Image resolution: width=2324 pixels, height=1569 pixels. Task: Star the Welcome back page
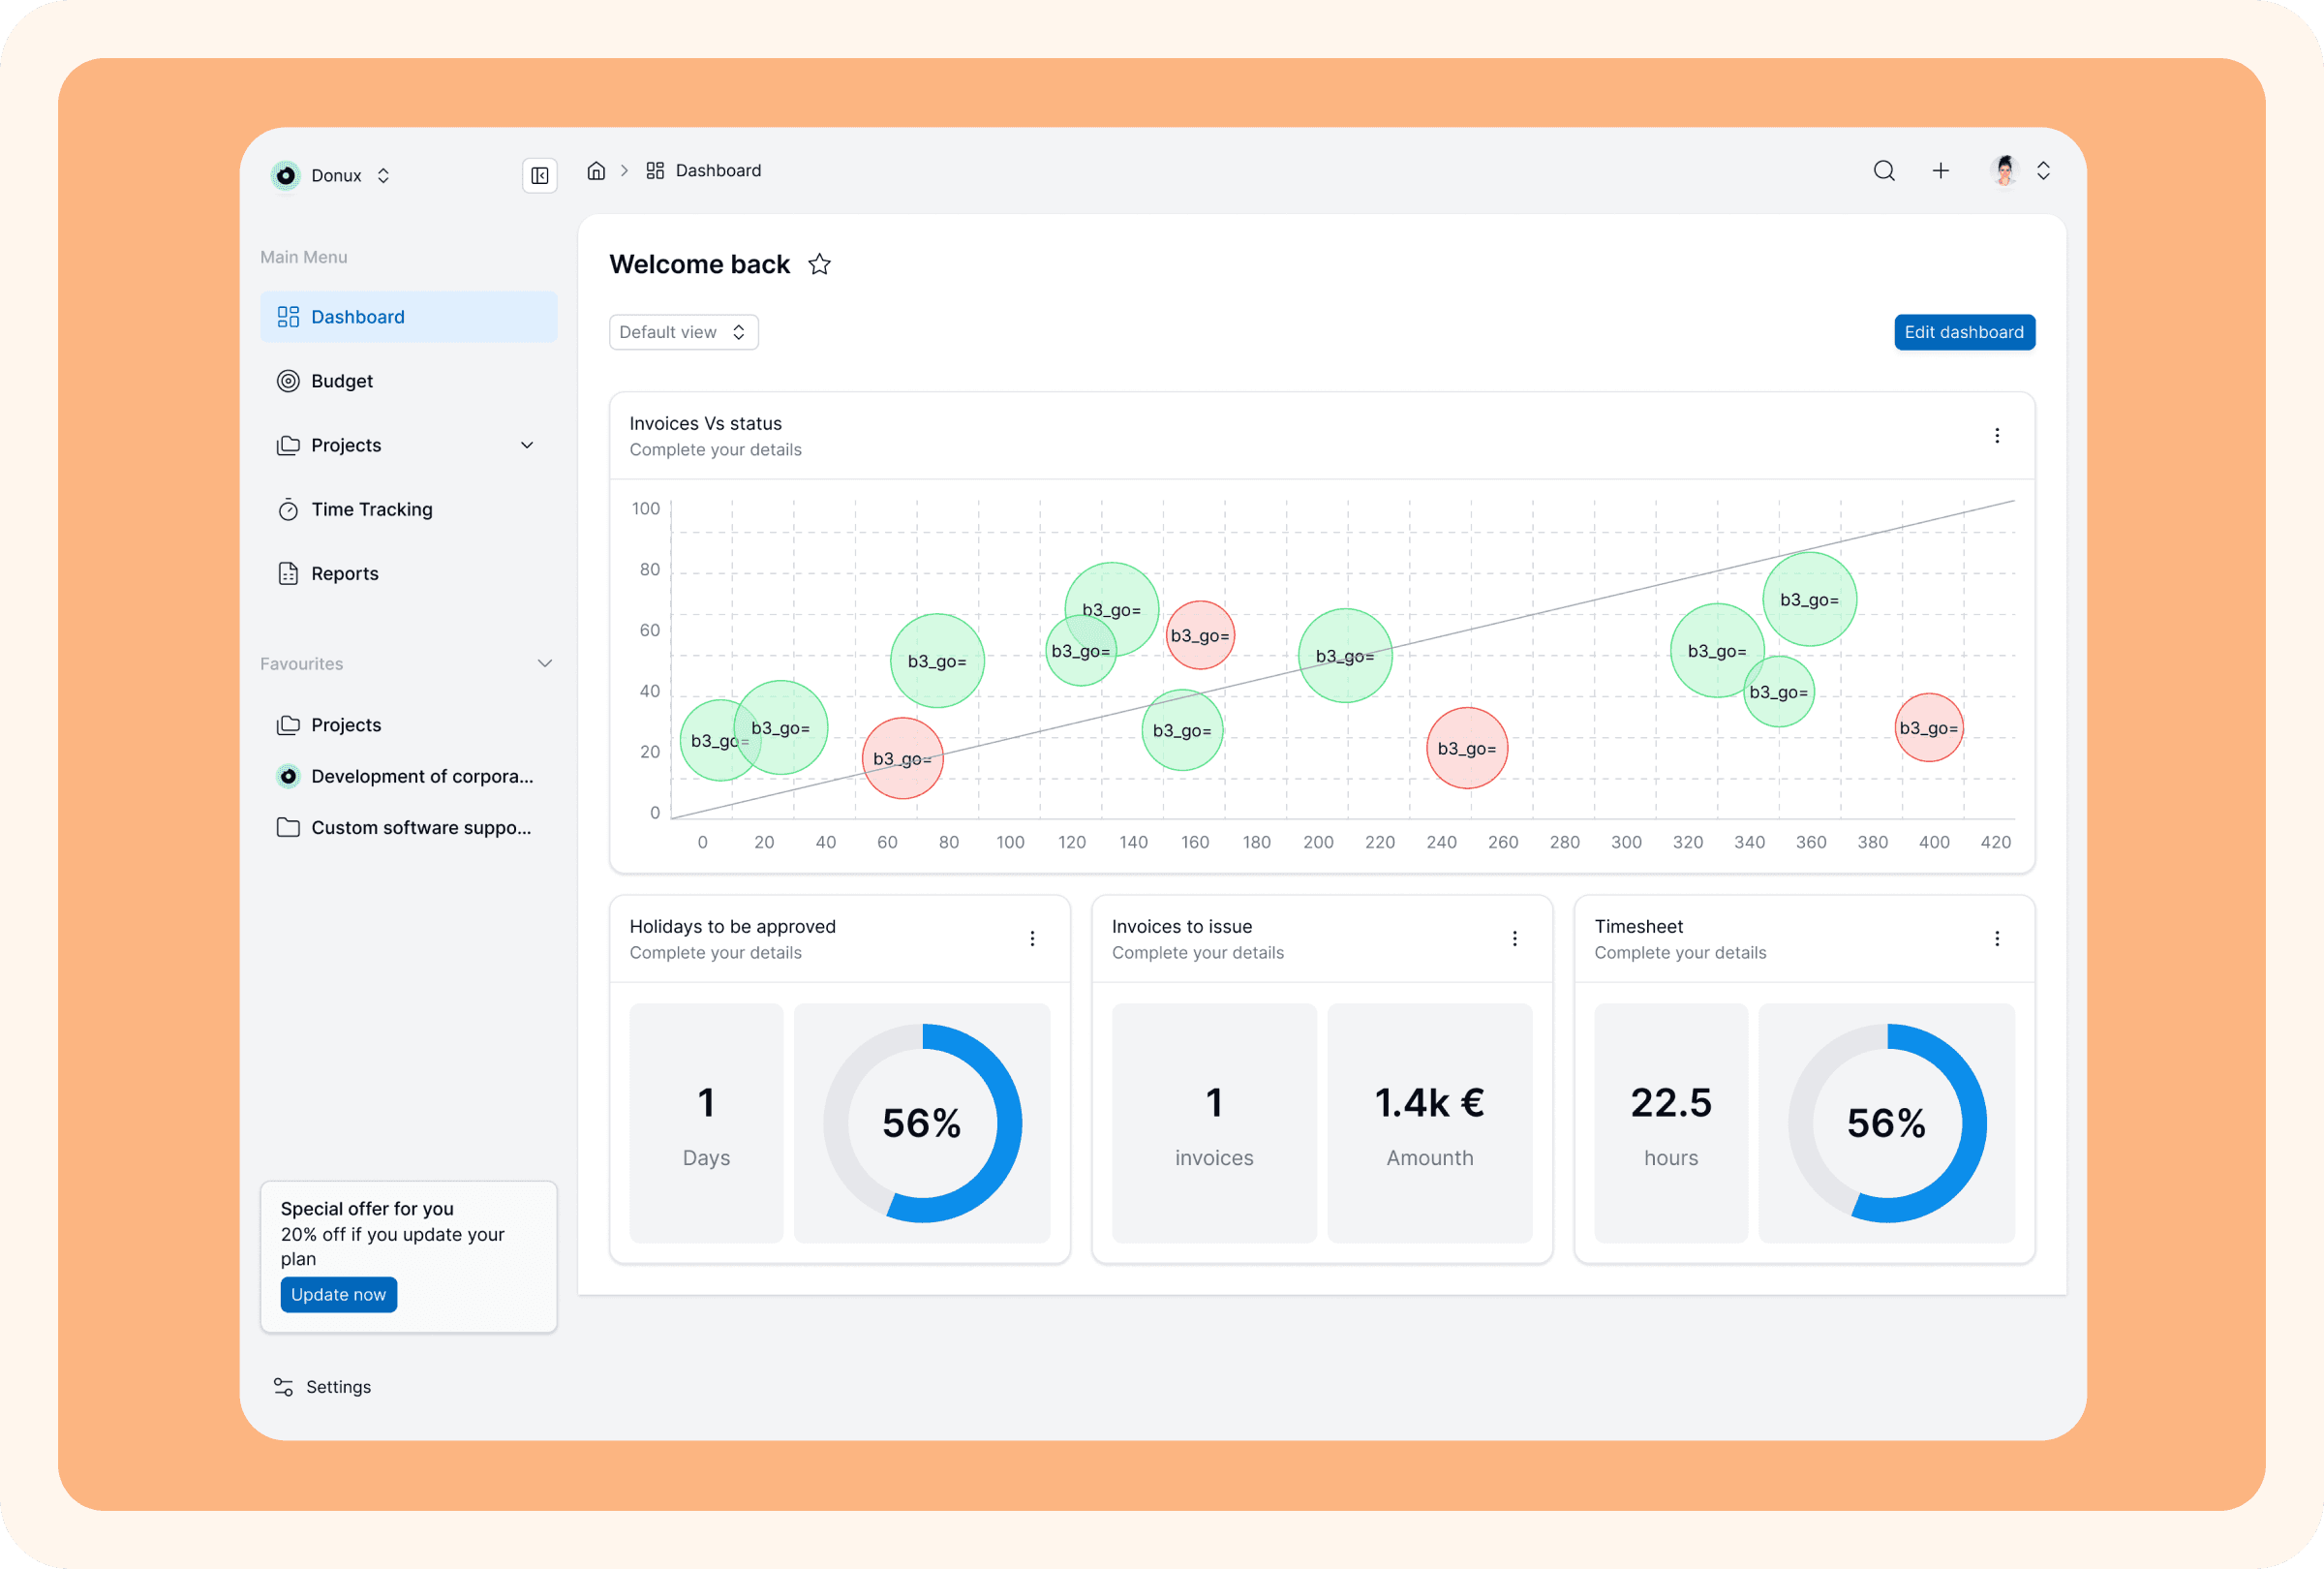coord(819,265)
